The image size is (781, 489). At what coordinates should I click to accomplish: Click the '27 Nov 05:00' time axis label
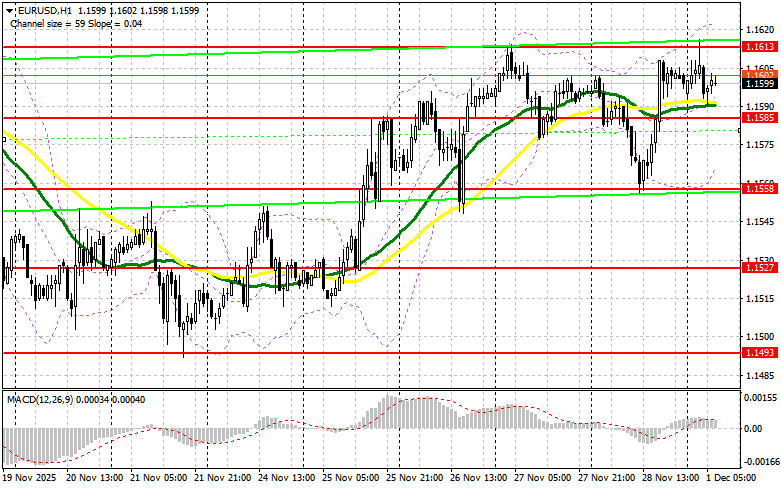pos(543,478)
